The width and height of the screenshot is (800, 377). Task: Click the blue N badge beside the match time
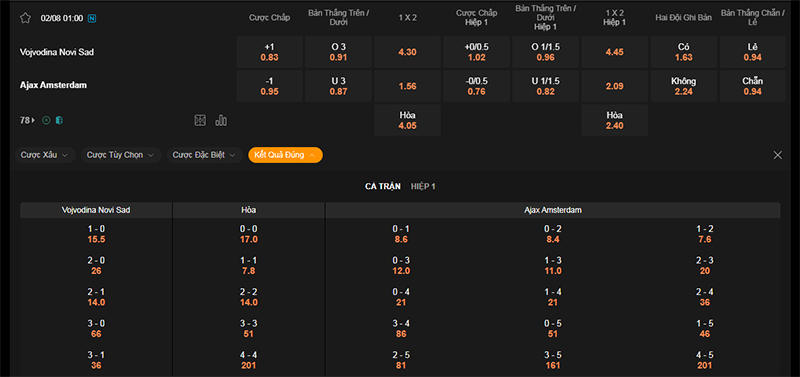click(x=92, y=18)
